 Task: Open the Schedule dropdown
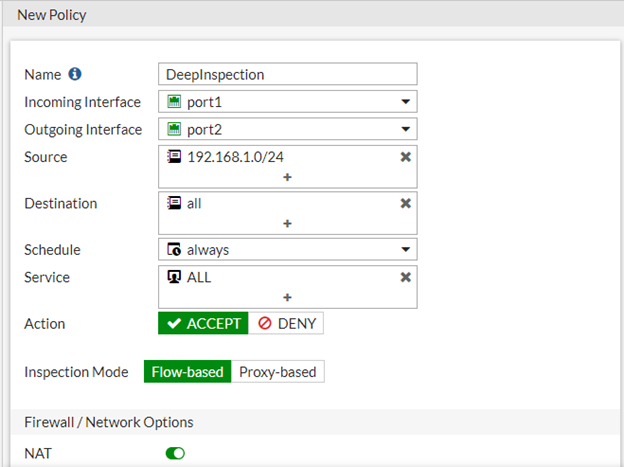coord(405,249)
